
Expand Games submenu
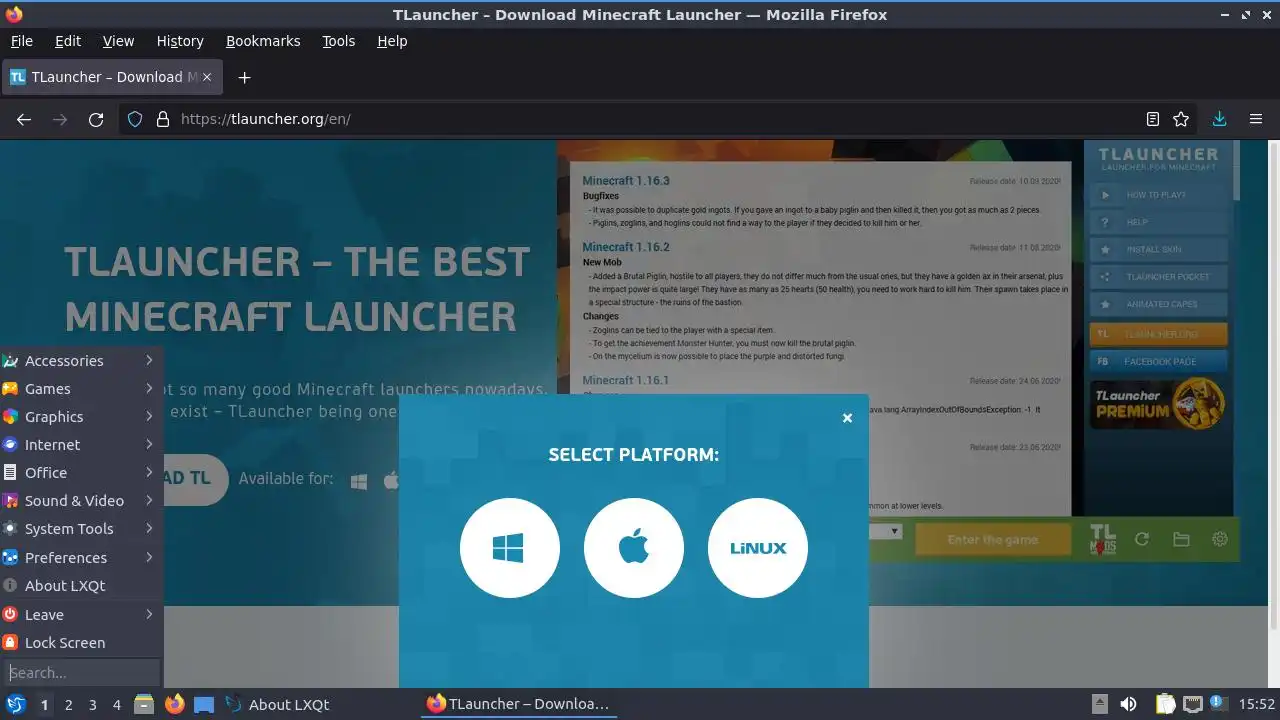[x=81, y=389]
